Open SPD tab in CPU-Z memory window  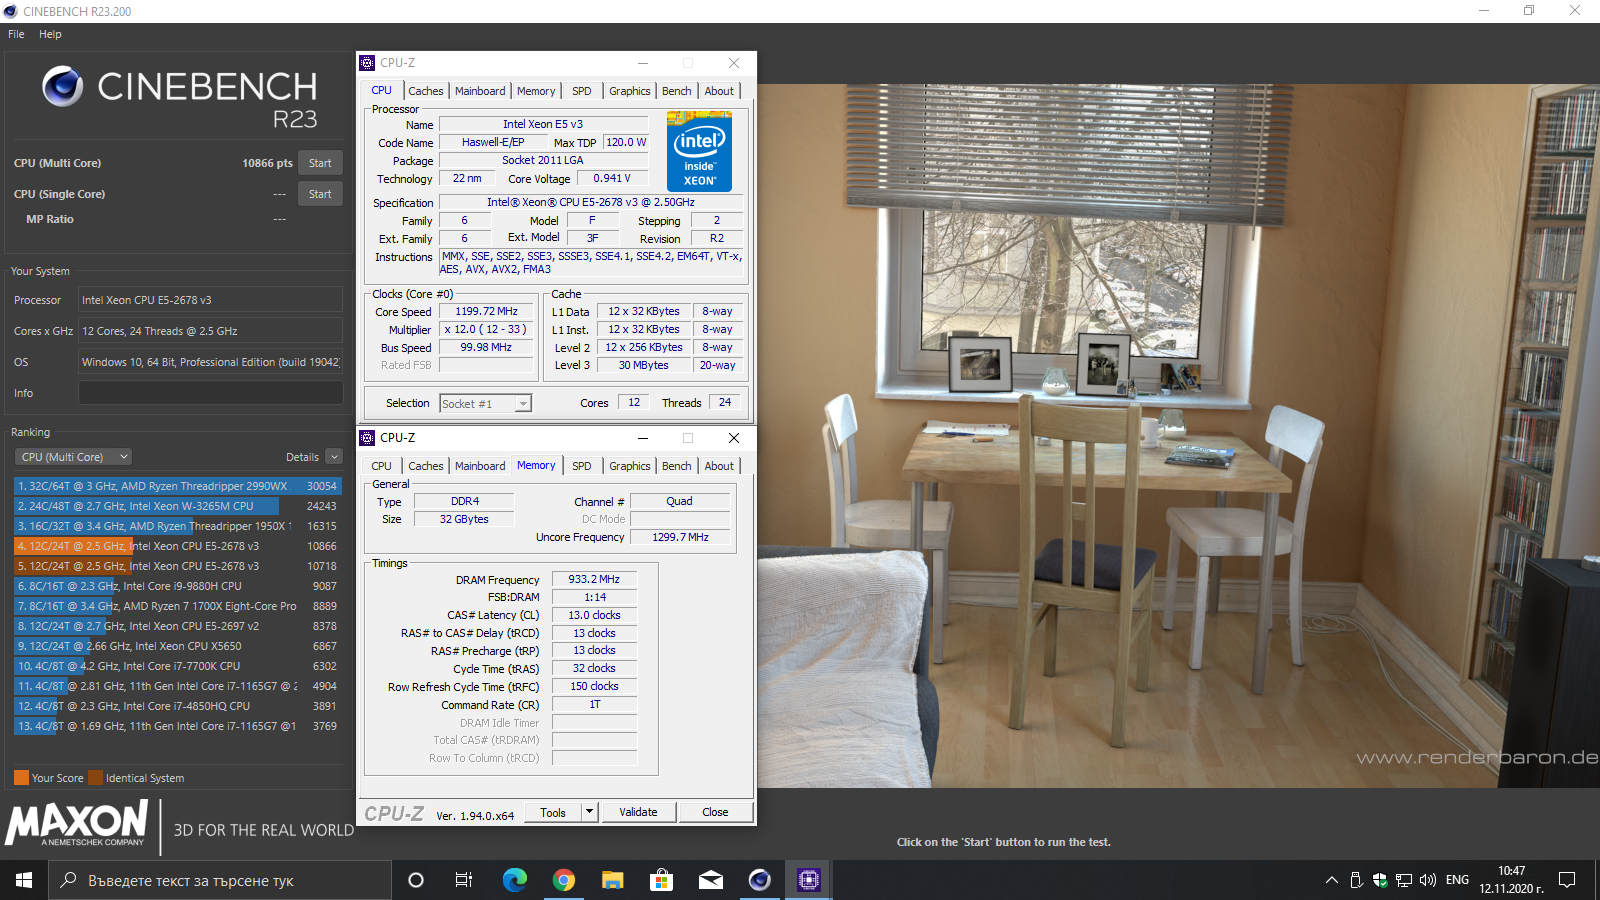(x=582, y=466)
